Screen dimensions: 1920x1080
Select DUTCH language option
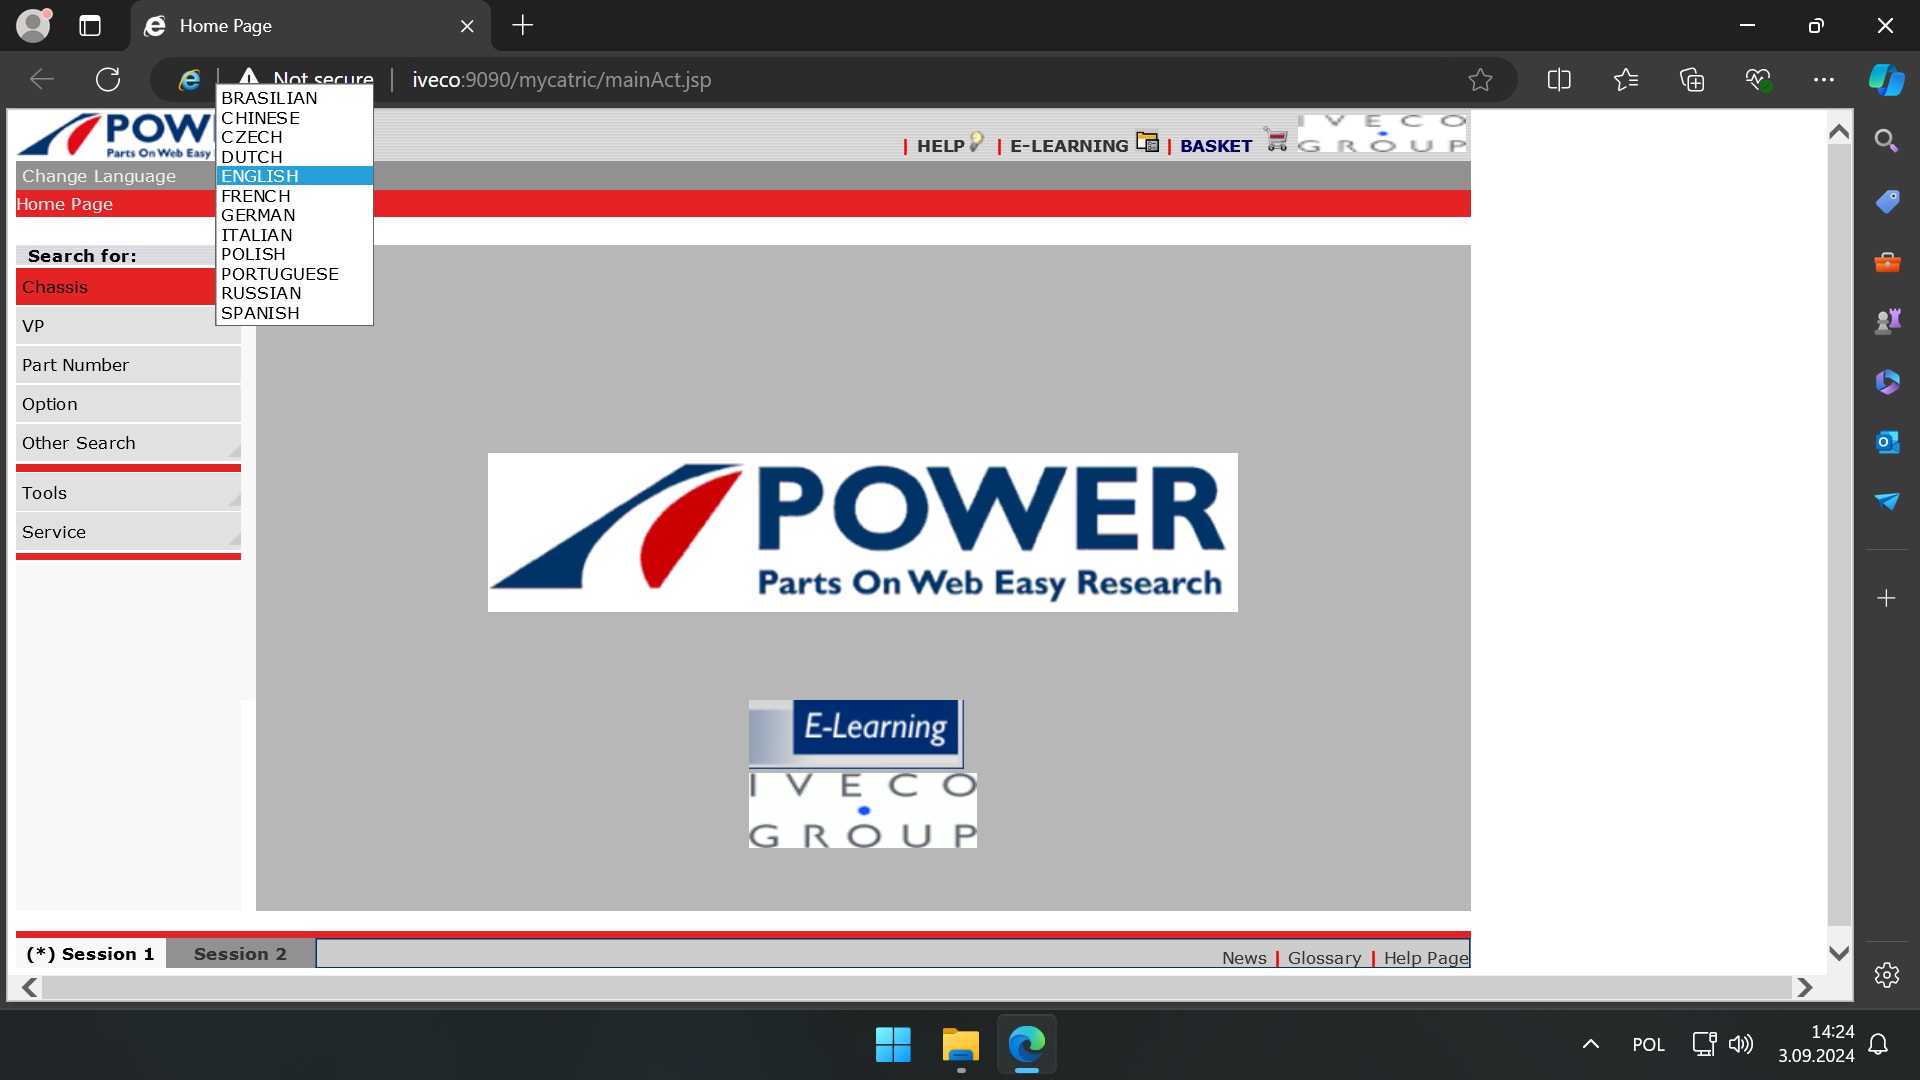(x=294, y=157)
